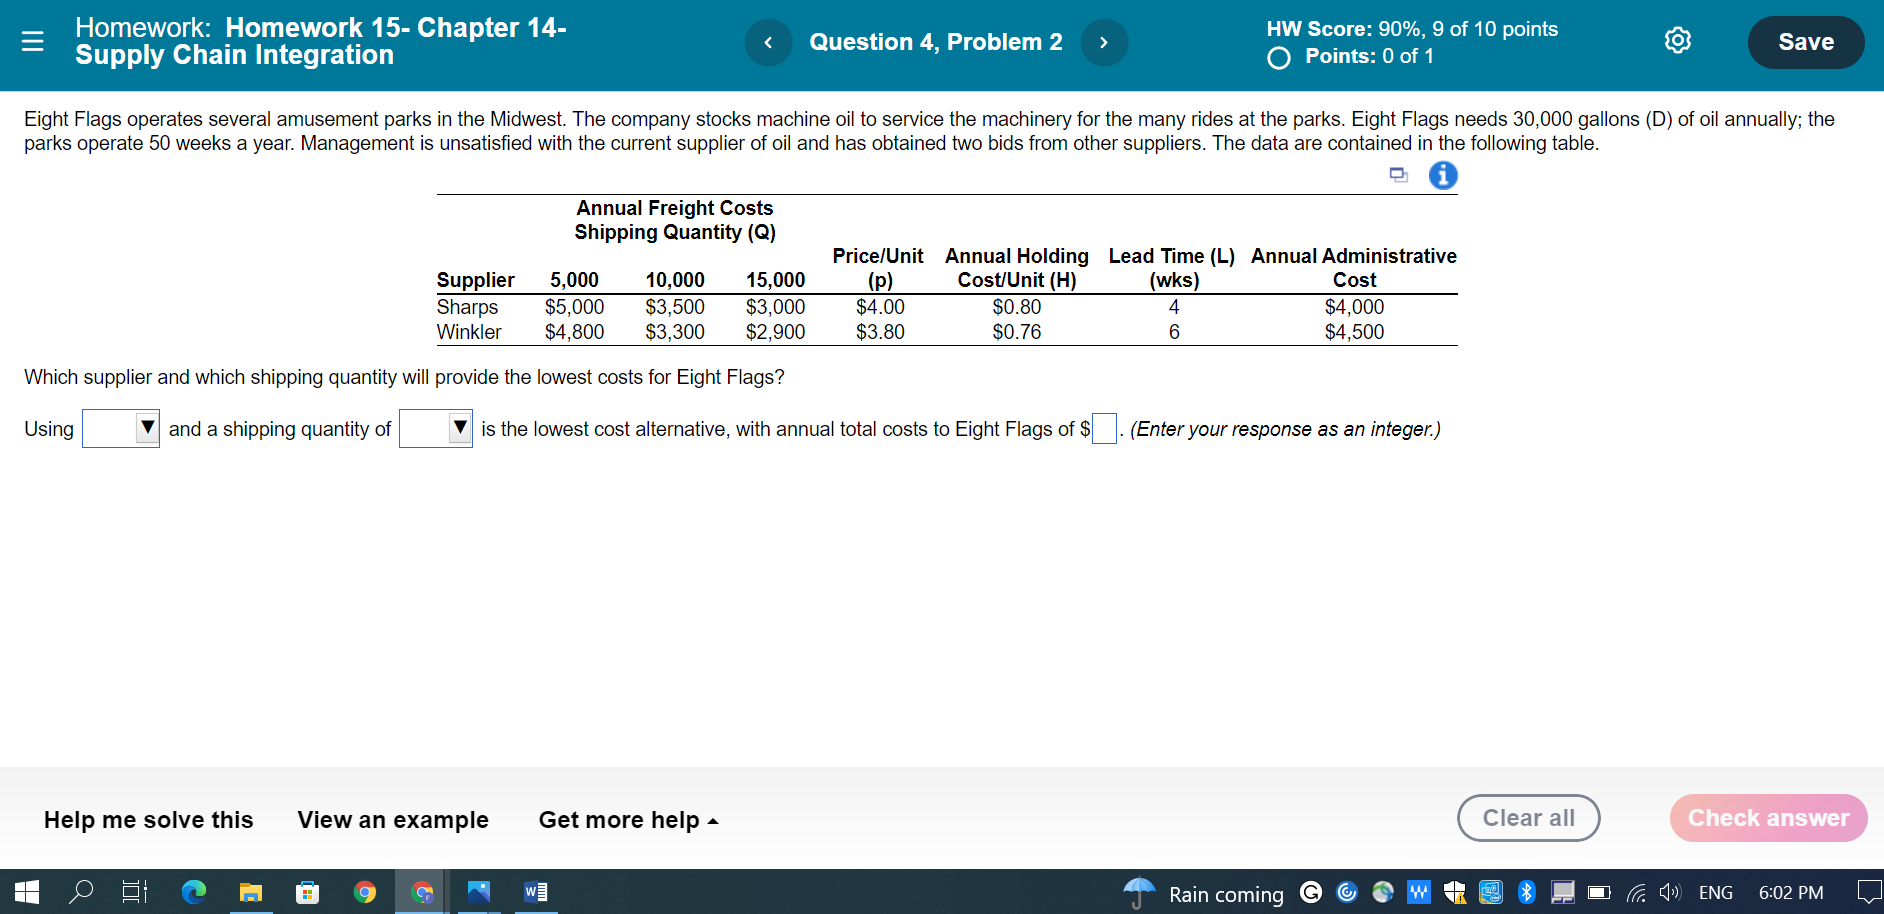This screenshot has height=914, width=1884.
Task: Open volume control in tray
Action: tap(1670, 892)
